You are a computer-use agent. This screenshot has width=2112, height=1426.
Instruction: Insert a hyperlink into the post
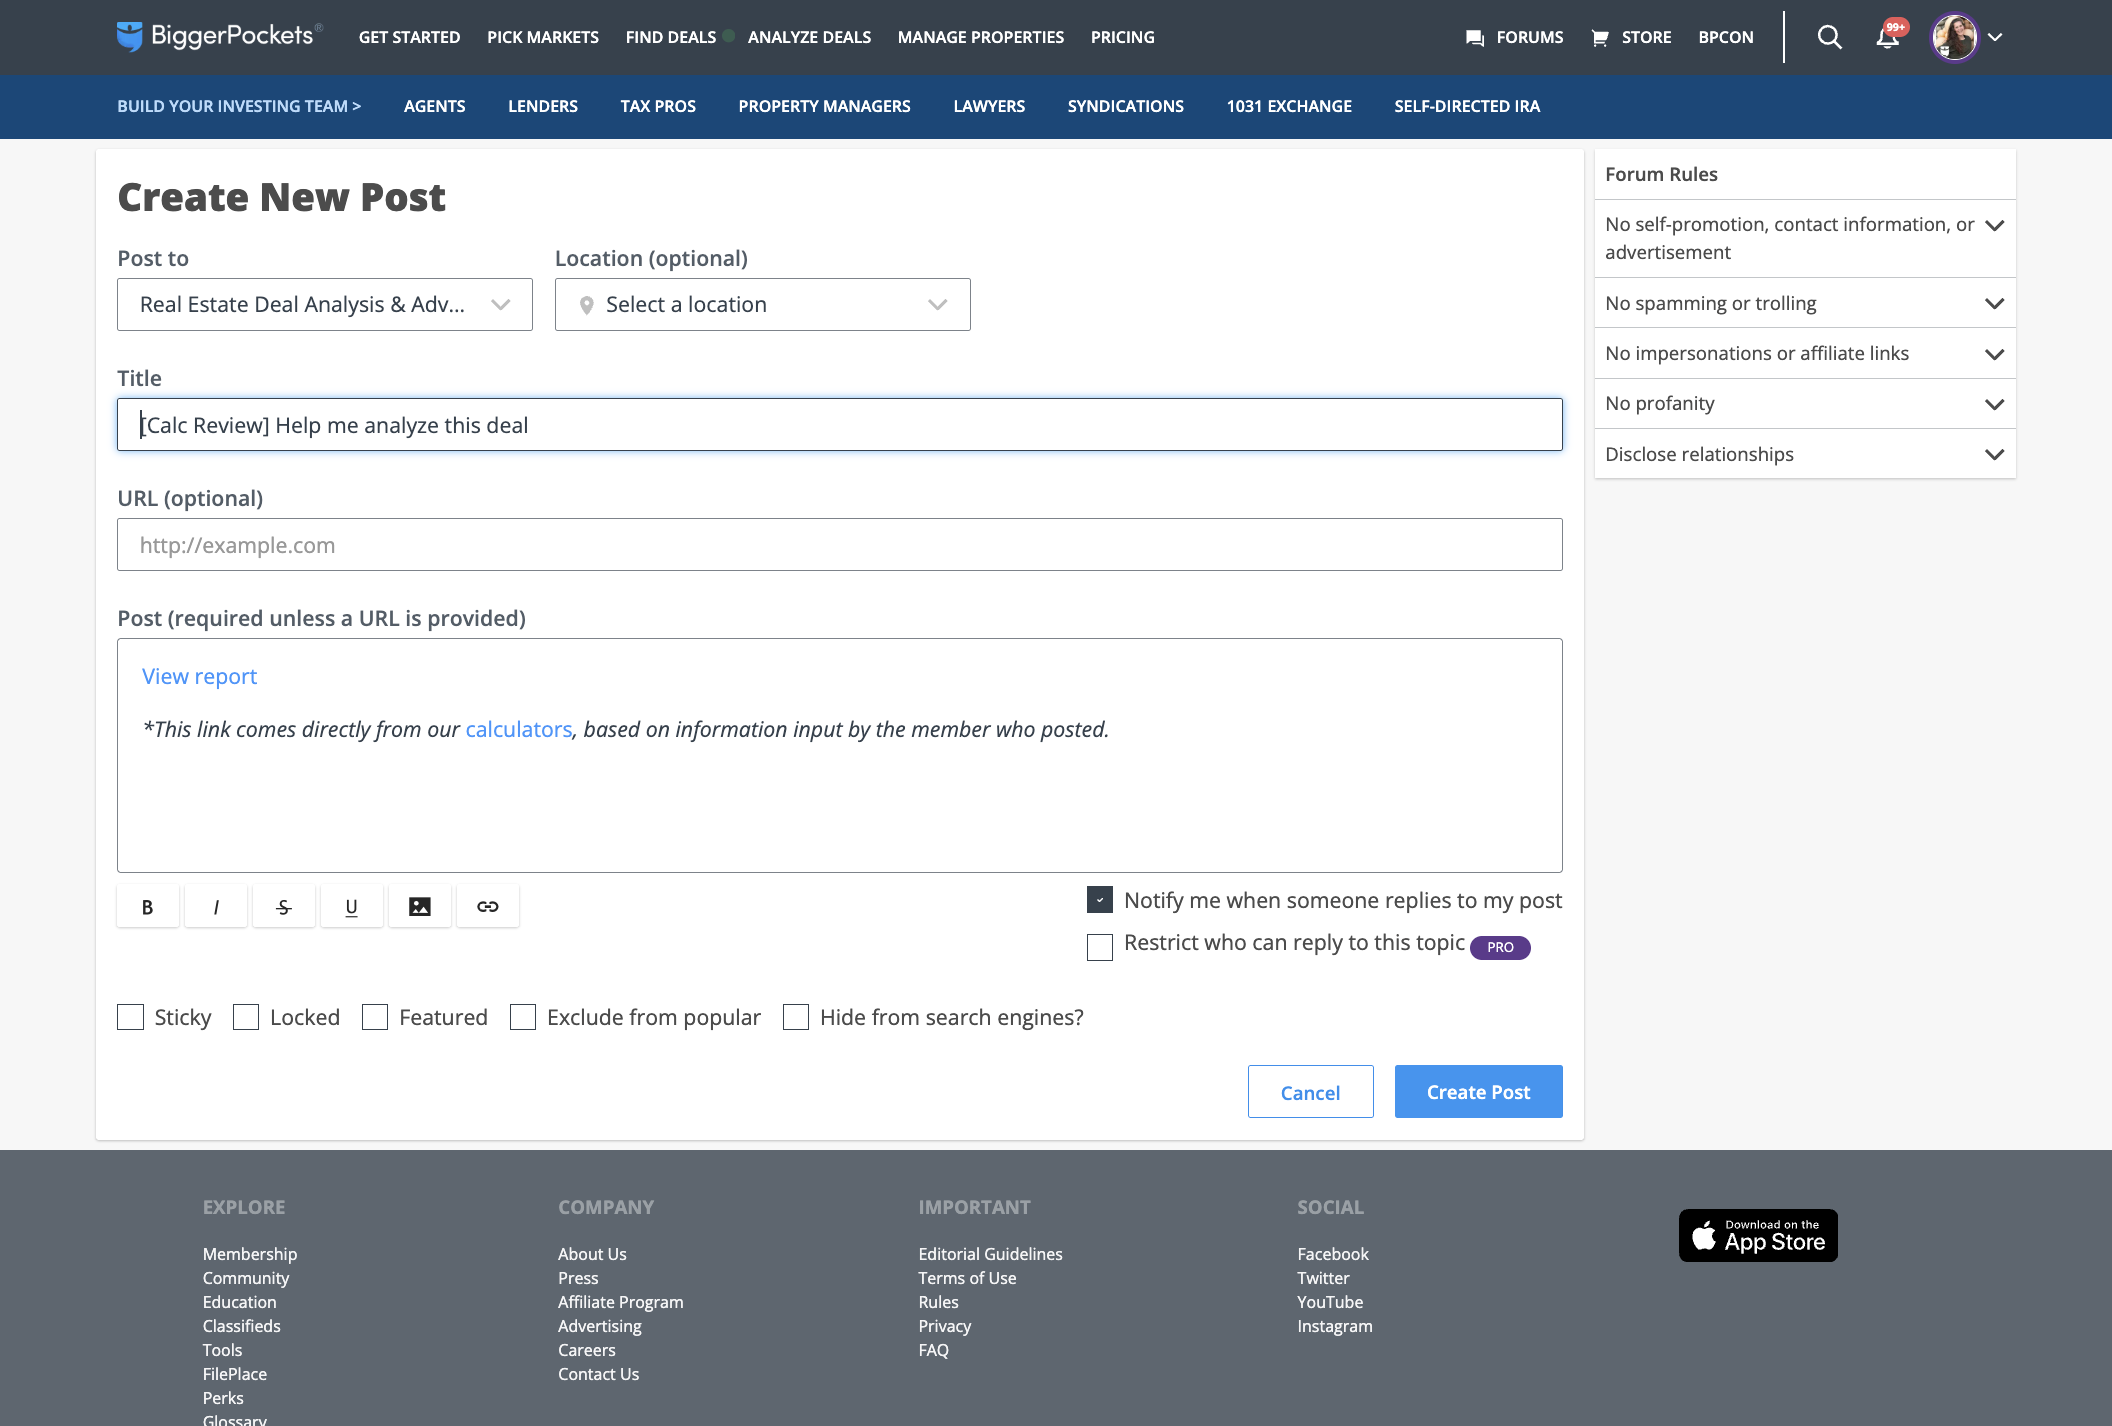[x=488, y=906]
